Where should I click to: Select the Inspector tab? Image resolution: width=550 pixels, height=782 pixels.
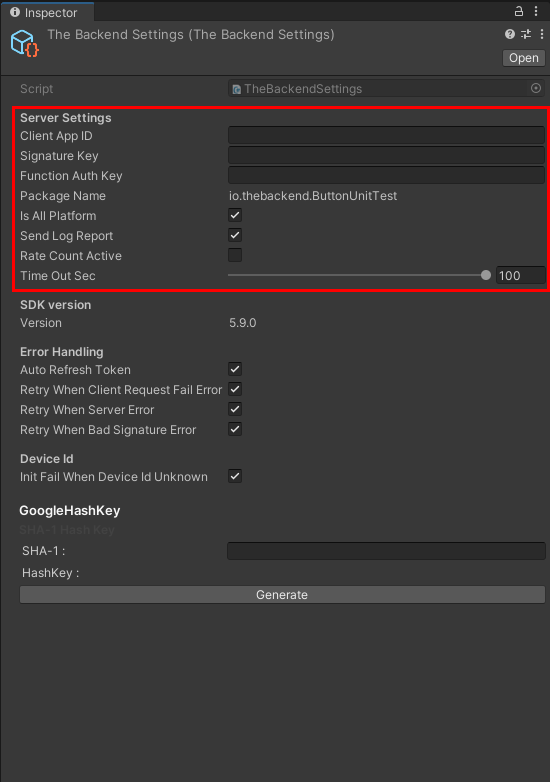(46, 12)
